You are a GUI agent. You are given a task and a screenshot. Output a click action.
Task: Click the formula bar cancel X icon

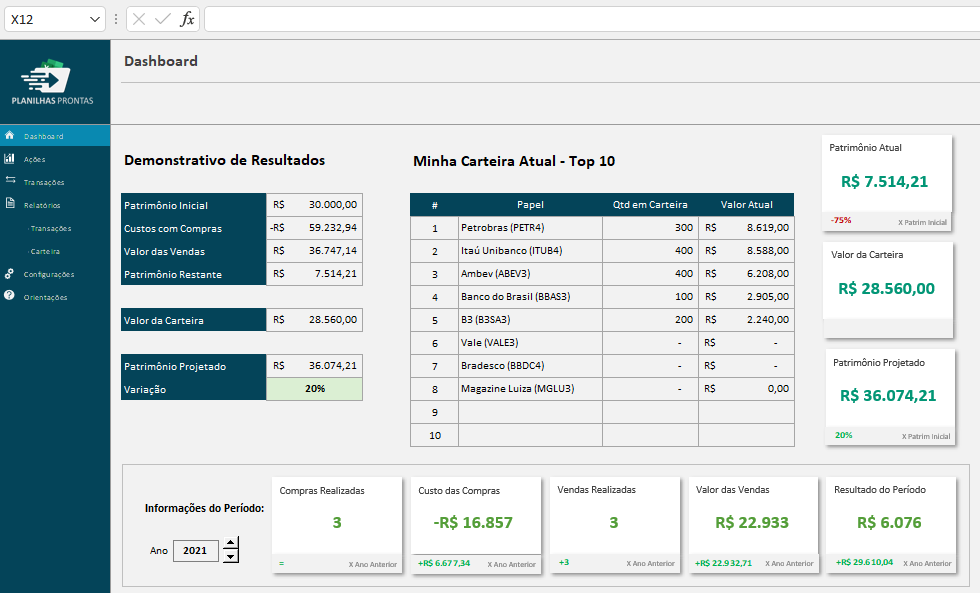click(139, 19)
